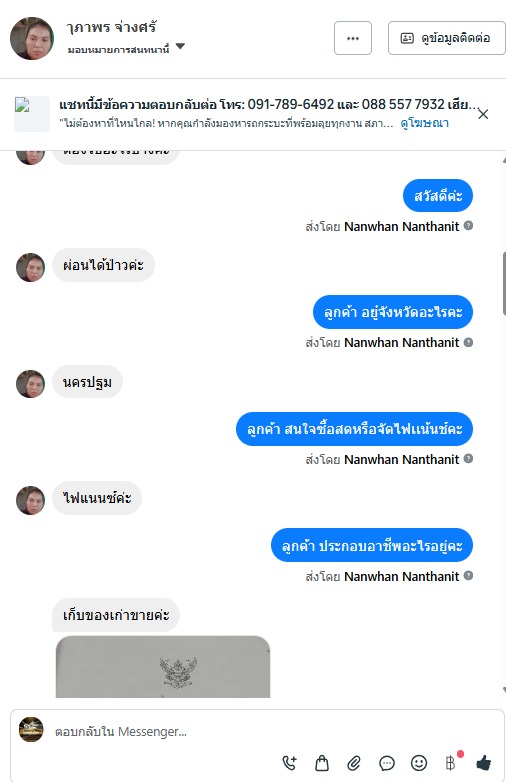The height and width of the screenshot is (782, 506).
Task: Click the phone call icon in reply toolbar
Action: [289, 763]
